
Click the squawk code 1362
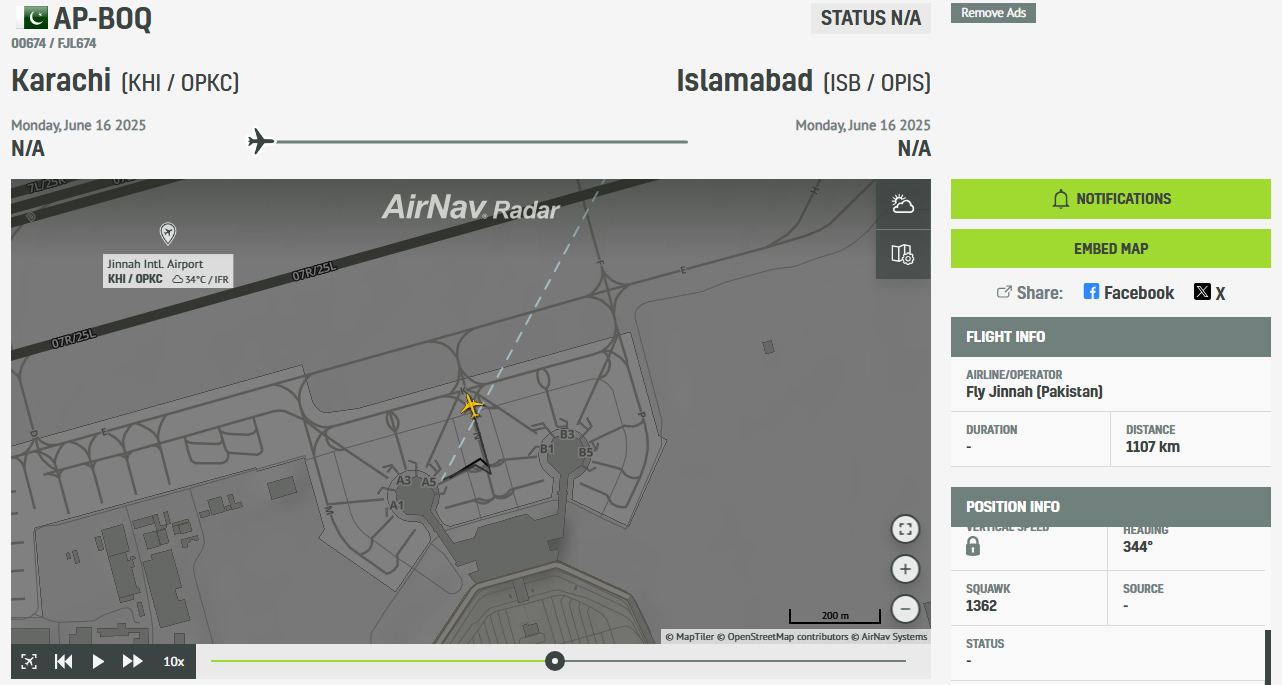[x=981, y=606]
